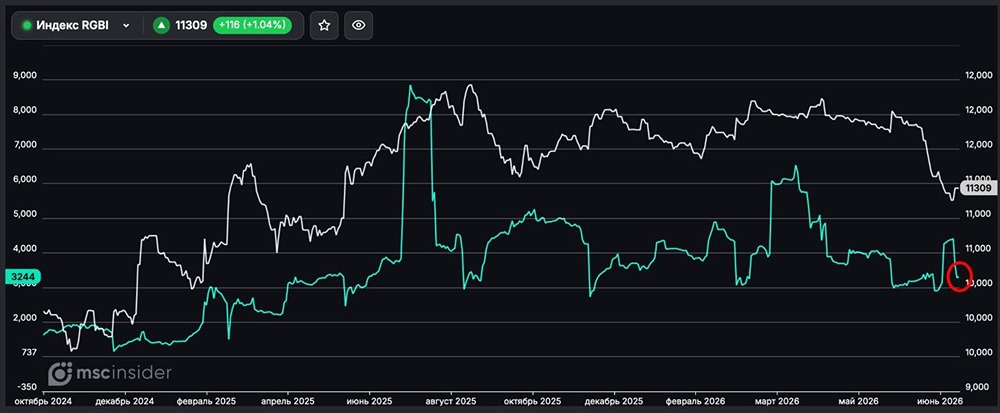
Task: Click the red circle marker on chart
Action: coord(960,277)
